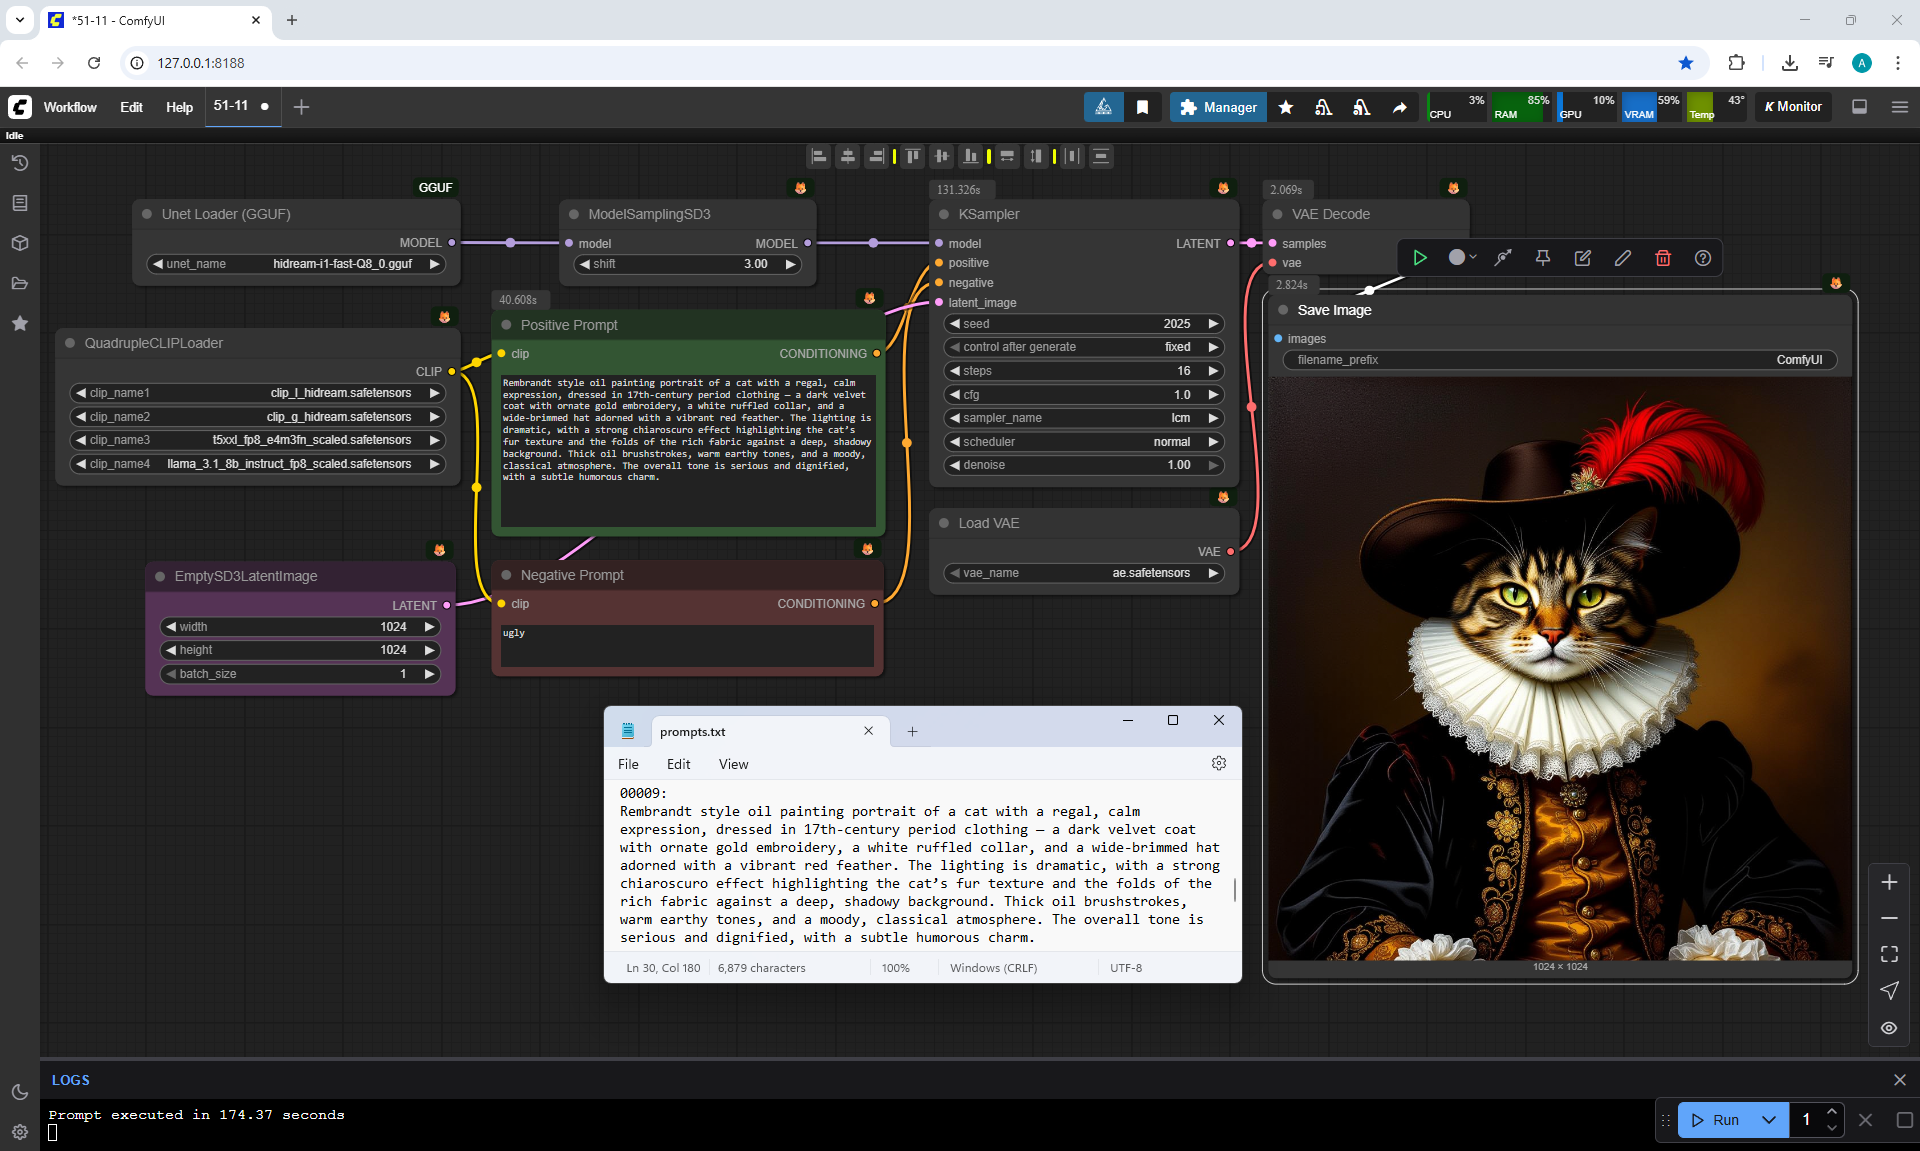Open the Edit menu in Notepad
Viewport: 1920px width, 1151px height.
[x=678, y=764]
